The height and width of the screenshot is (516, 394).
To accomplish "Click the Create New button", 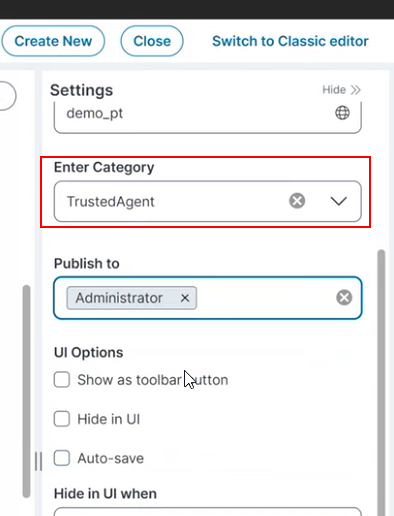I will tap(53, 41).
